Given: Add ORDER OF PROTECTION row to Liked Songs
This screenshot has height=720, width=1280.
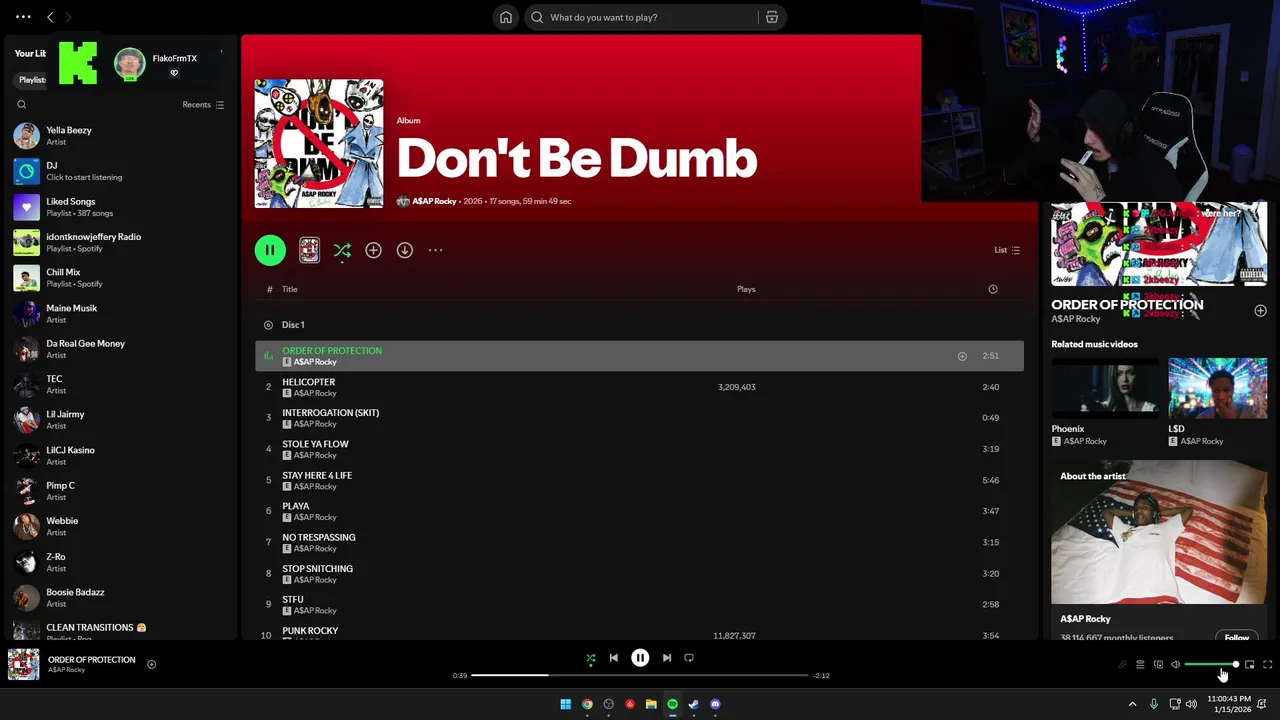Looking at the screenshot, I should 962,356.
